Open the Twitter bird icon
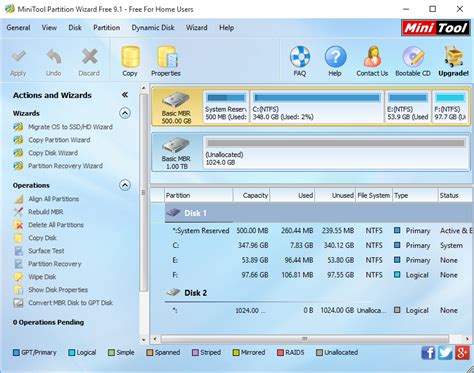474x373 pixels. (445, 353)
